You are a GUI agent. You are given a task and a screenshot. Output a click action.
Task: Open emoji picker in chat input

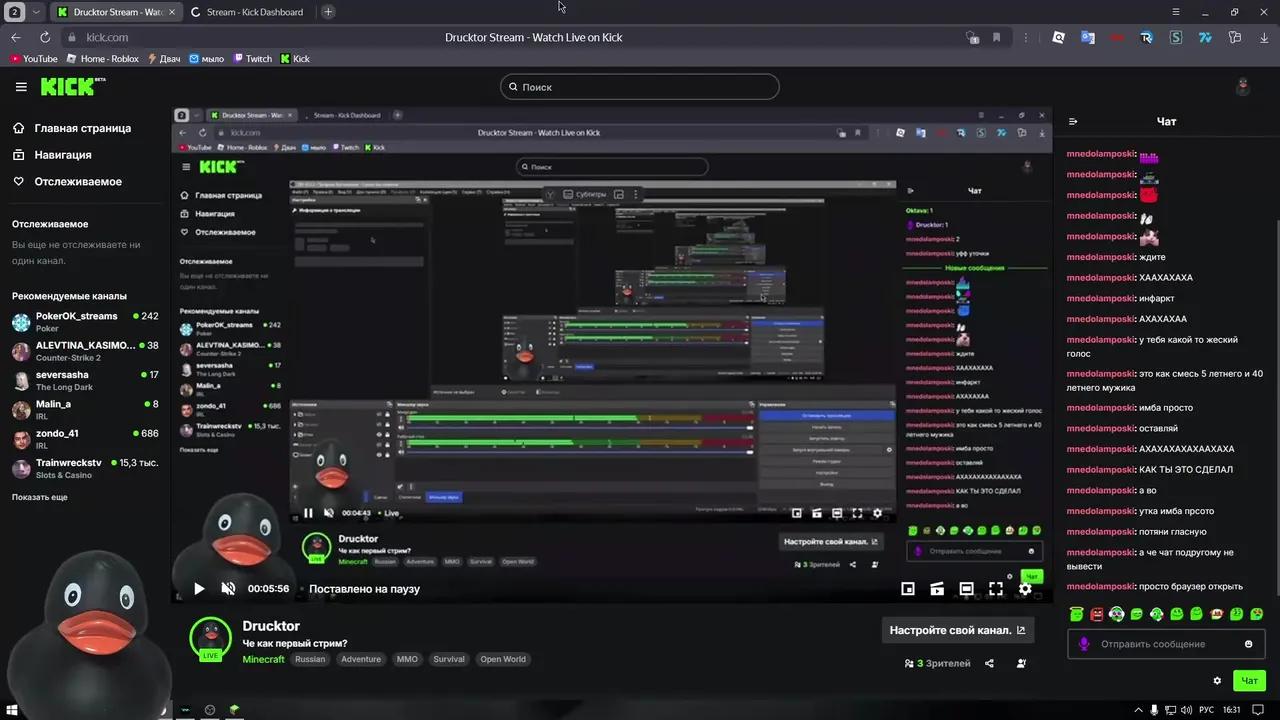(1248, 644)
